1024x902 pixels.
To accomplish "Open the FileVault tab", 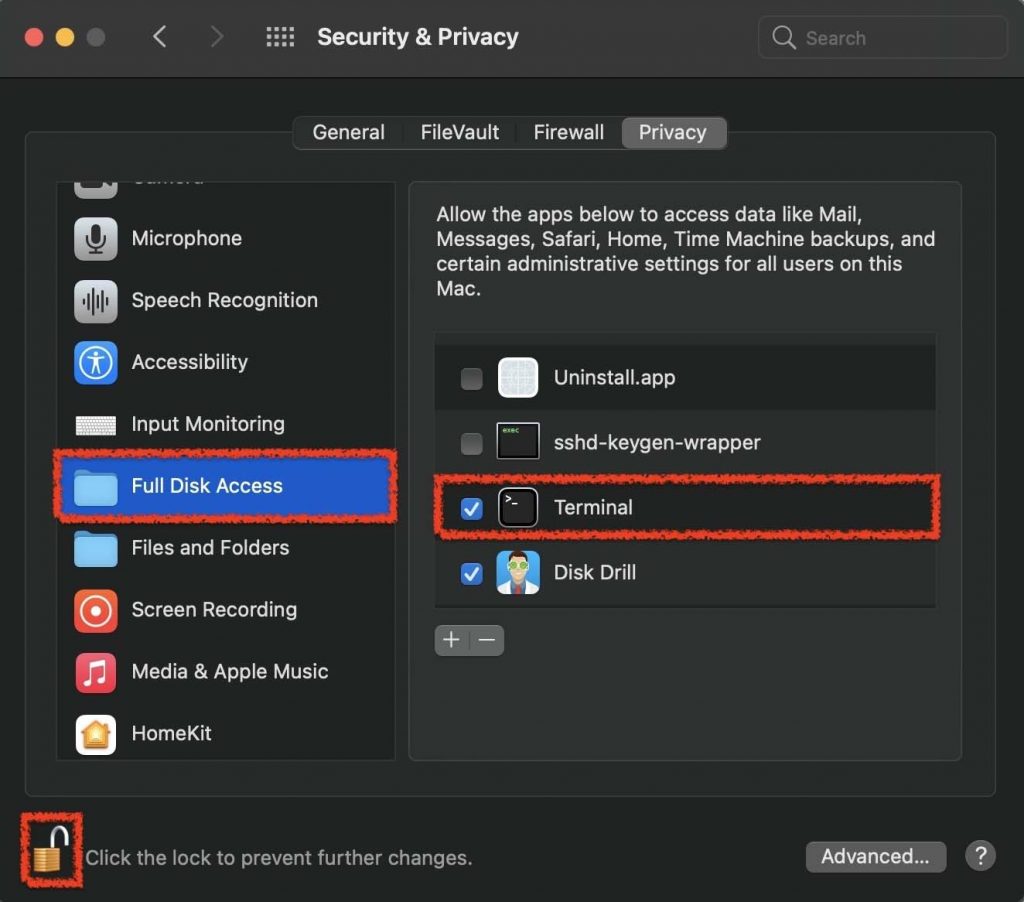I will (459, 132).
